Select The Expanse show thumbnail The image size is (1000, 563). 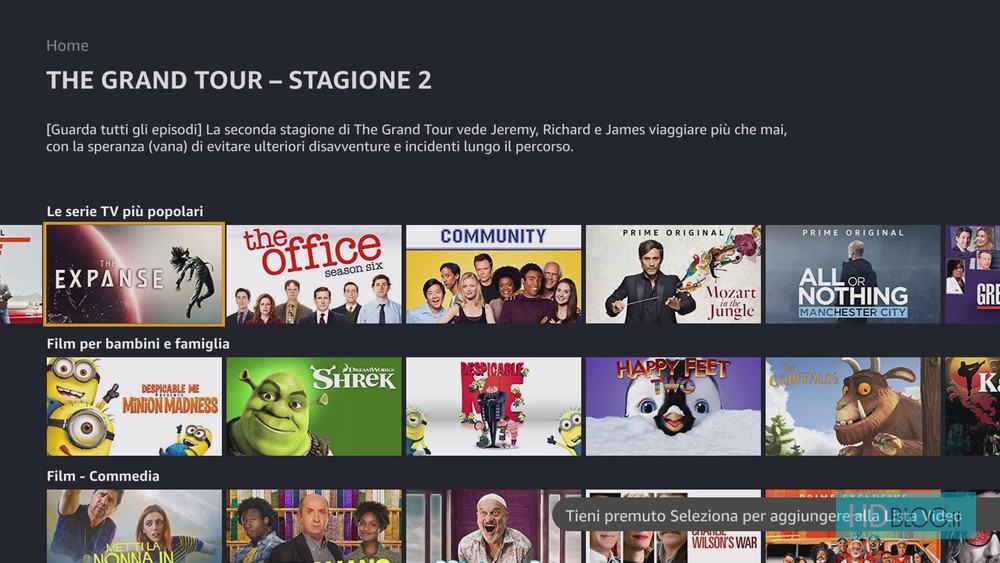coord(134,274)
